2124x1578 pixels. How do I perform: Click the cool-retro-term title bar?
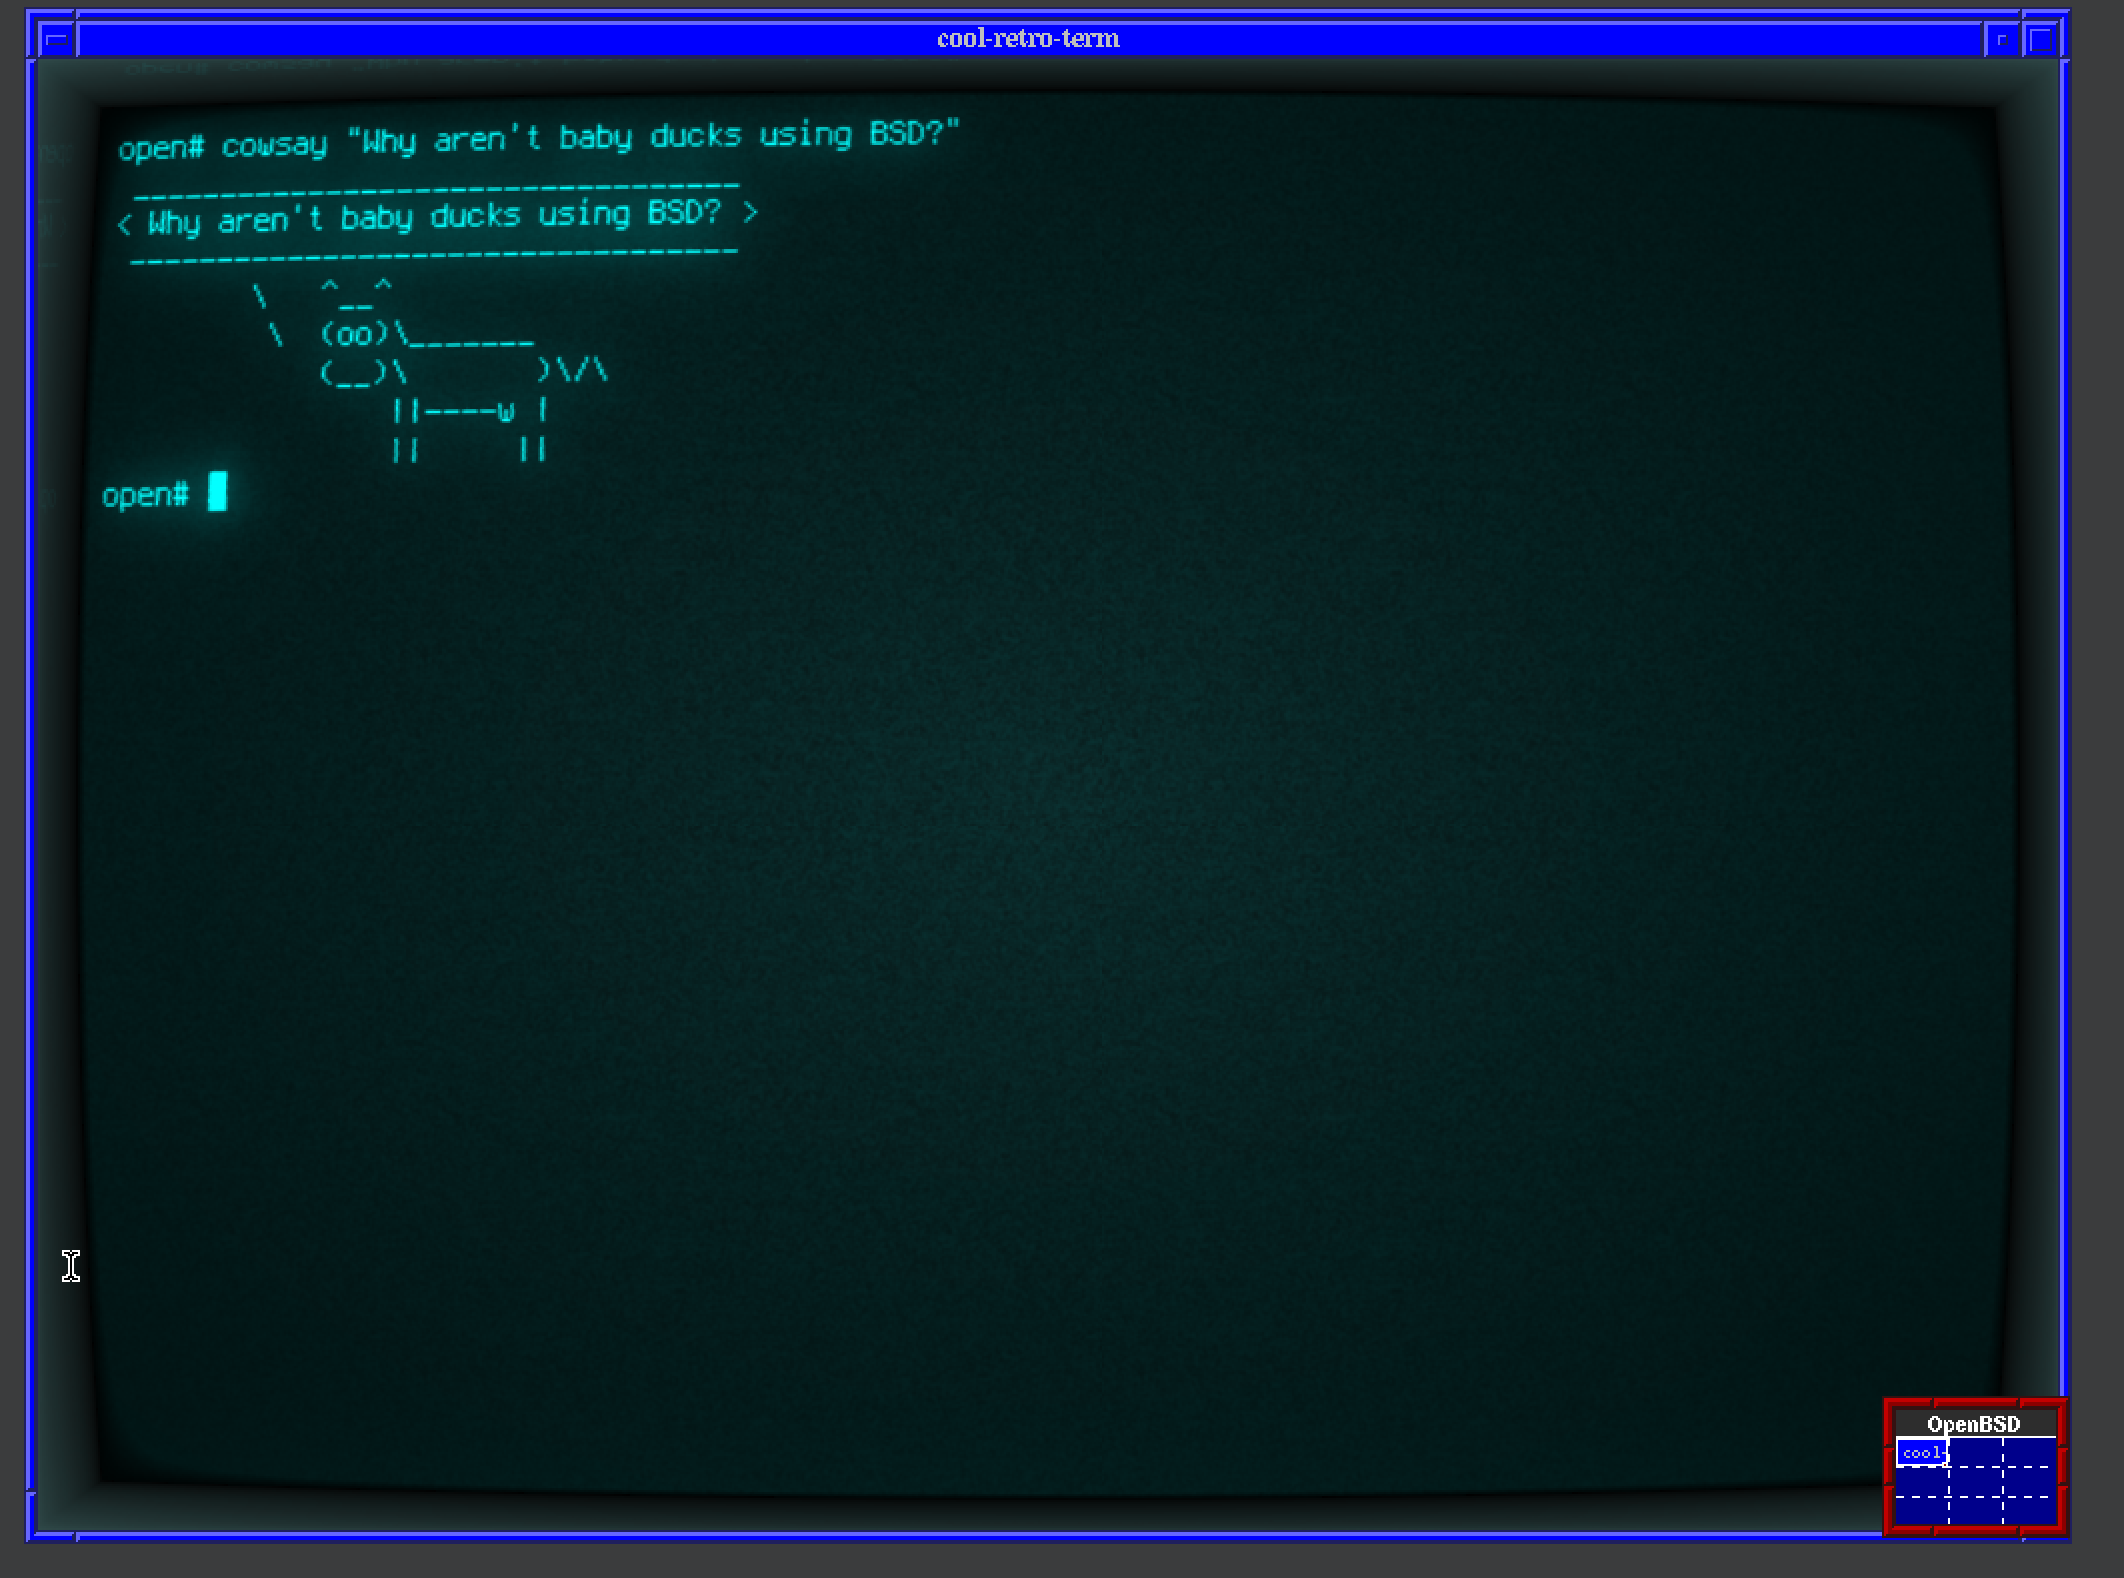[1029, 40]
